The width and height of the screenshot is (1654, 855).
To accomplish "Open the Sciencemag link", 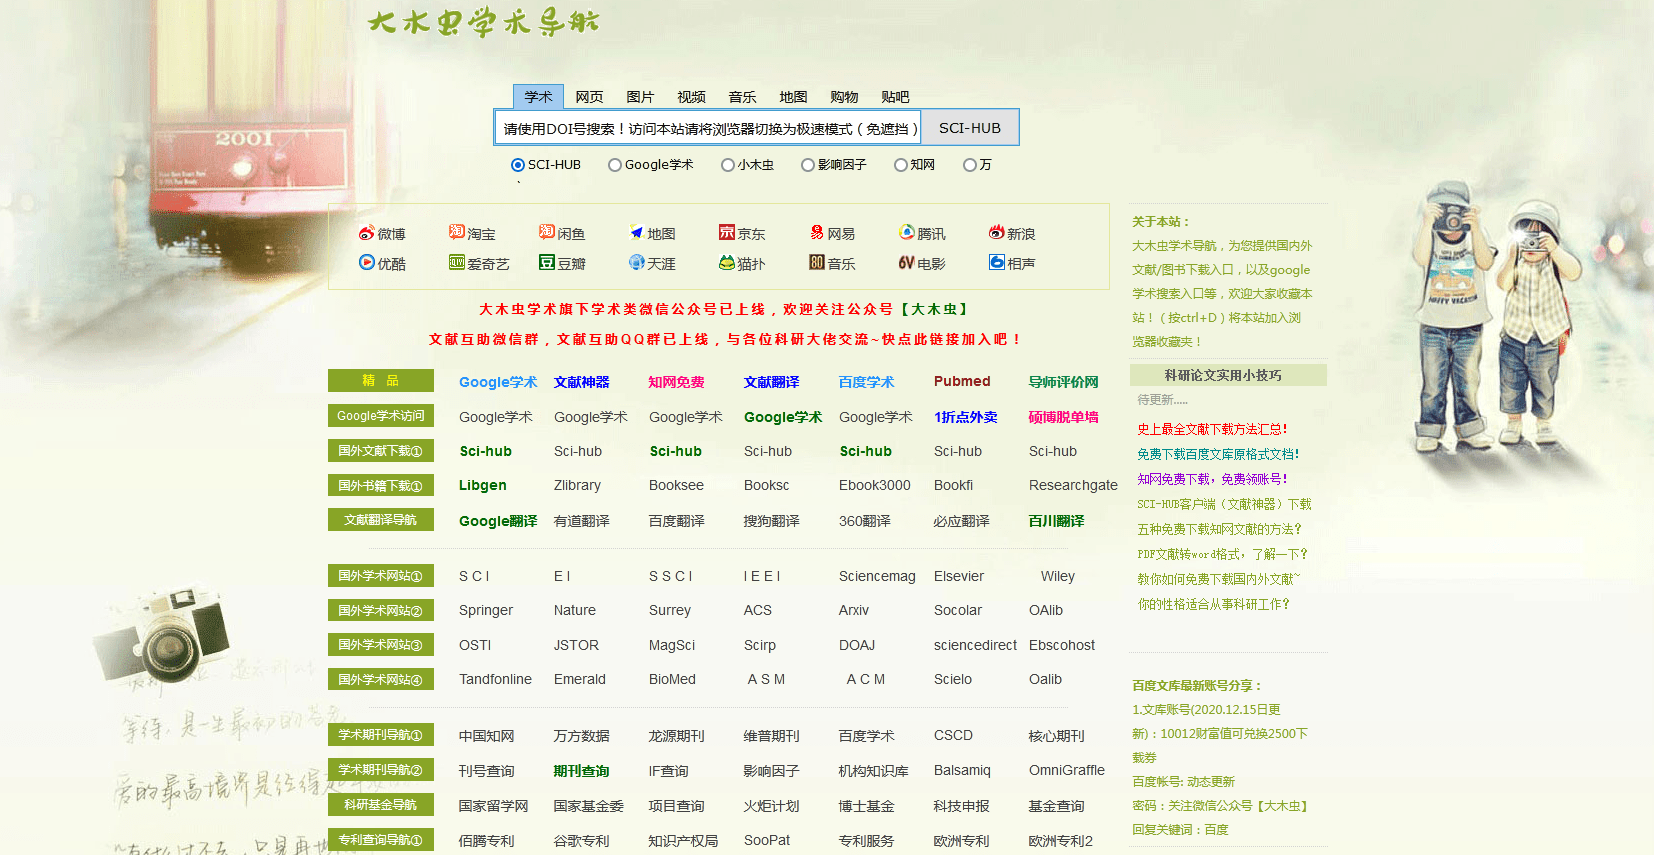I will pyautogui.click(x=877, y=576).
